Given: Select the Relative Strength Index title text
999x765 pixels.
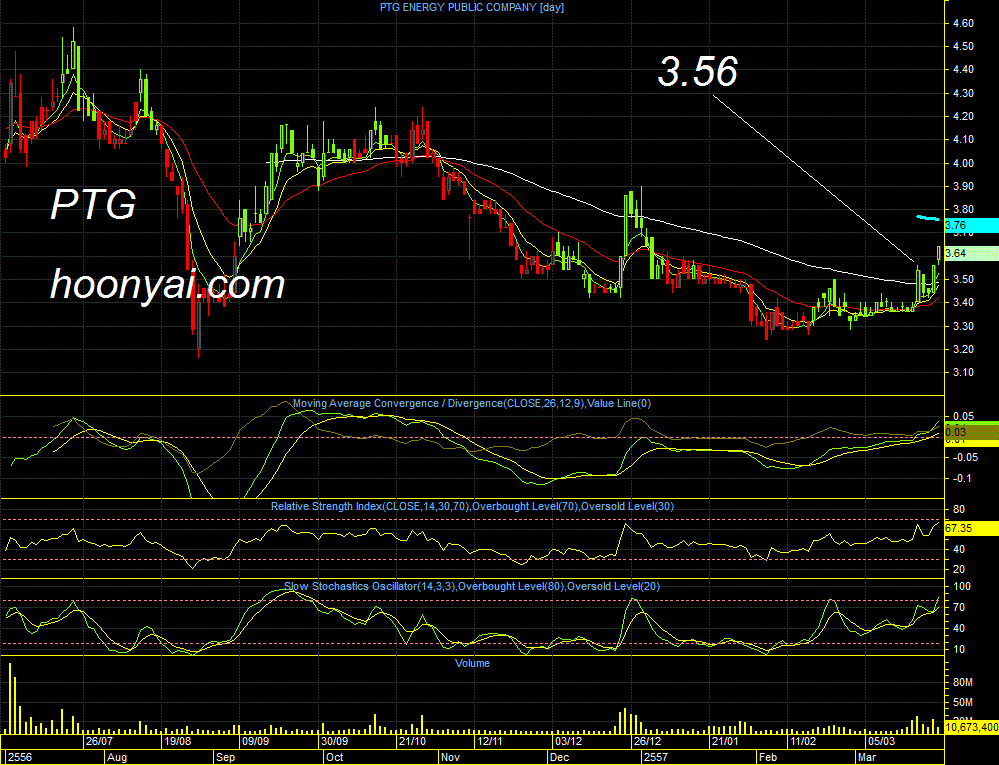Looking at the screenshot, I should tap(472, 506).
